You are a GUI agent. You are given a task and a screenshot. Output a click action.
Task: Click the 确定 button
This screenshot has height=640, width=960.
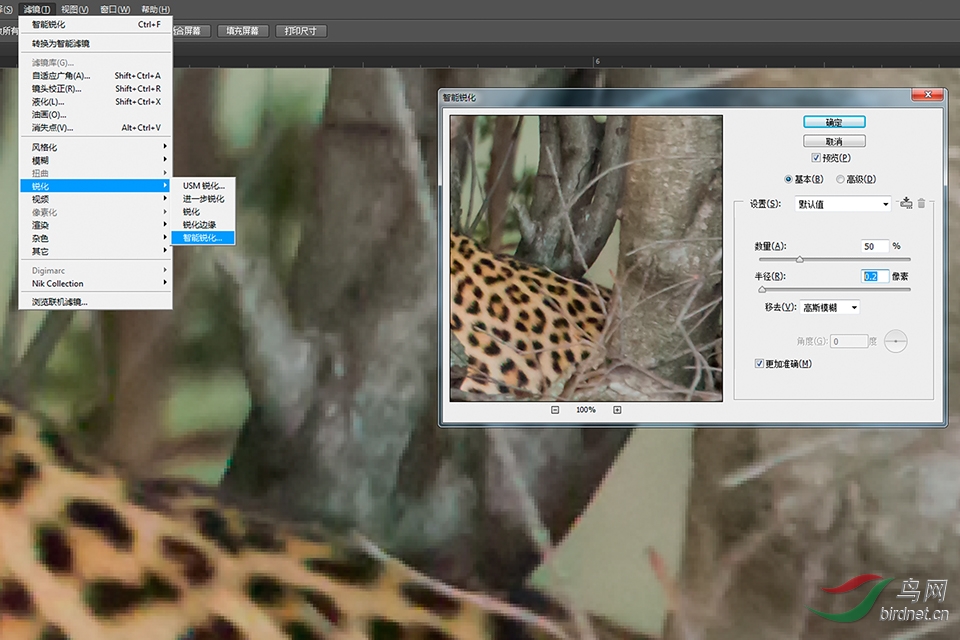[834, 122]
